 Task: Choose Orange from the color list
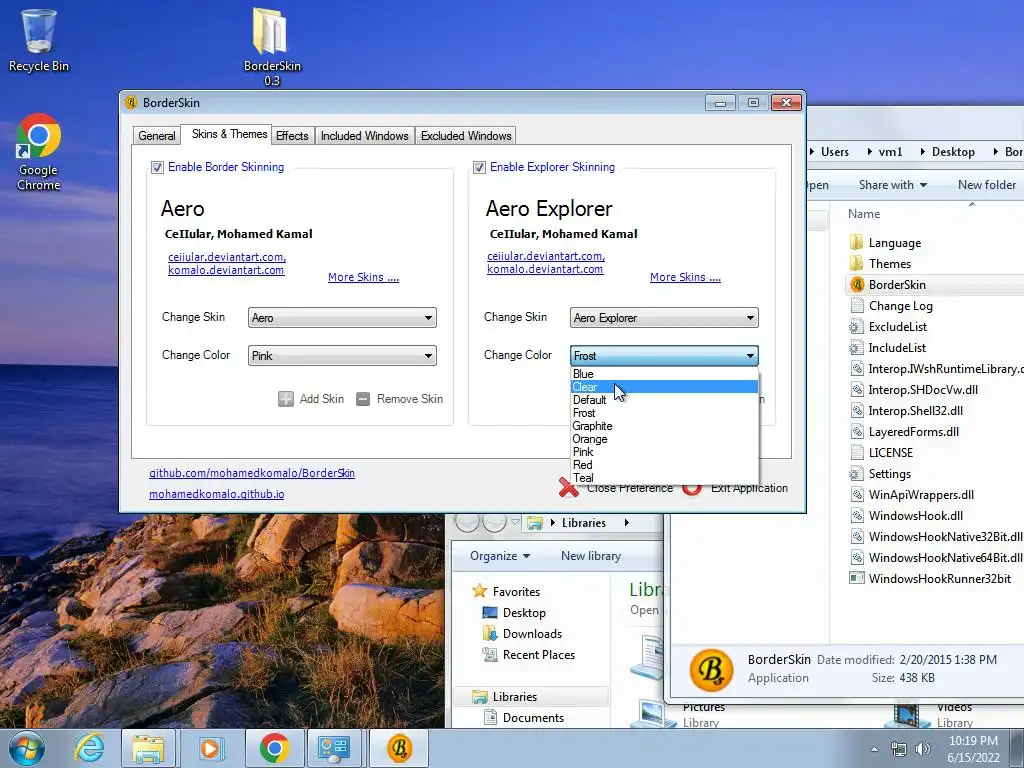tap(664, 439)
